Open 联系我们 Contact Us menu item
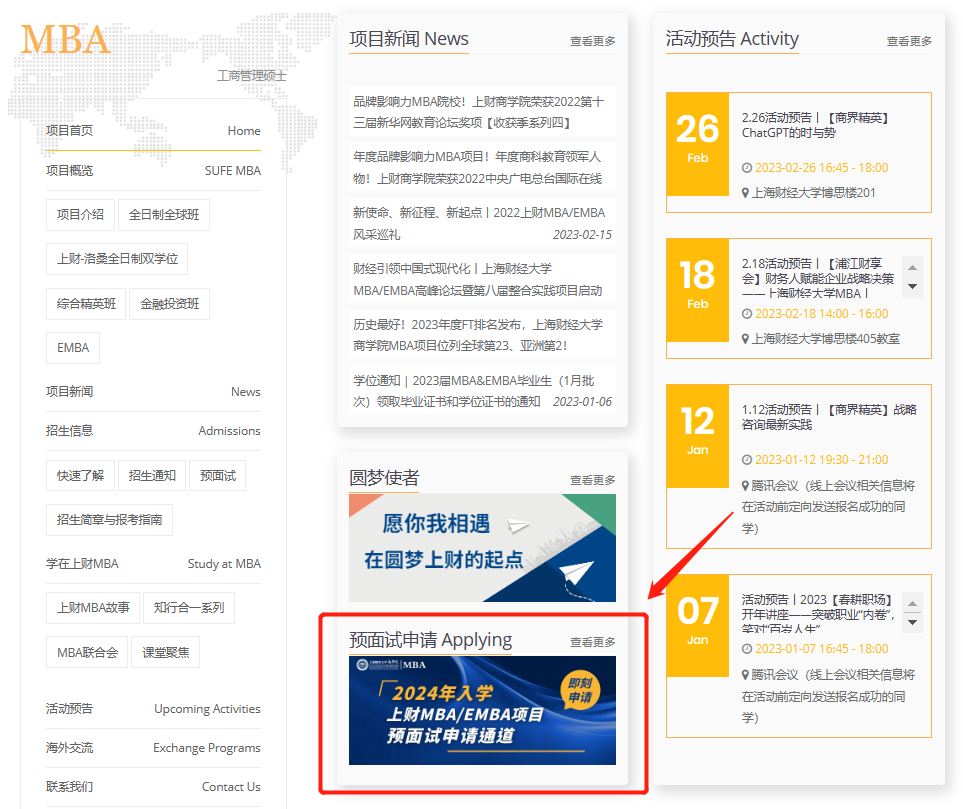Screen dimensions: 963x809 tap(153, 787)
